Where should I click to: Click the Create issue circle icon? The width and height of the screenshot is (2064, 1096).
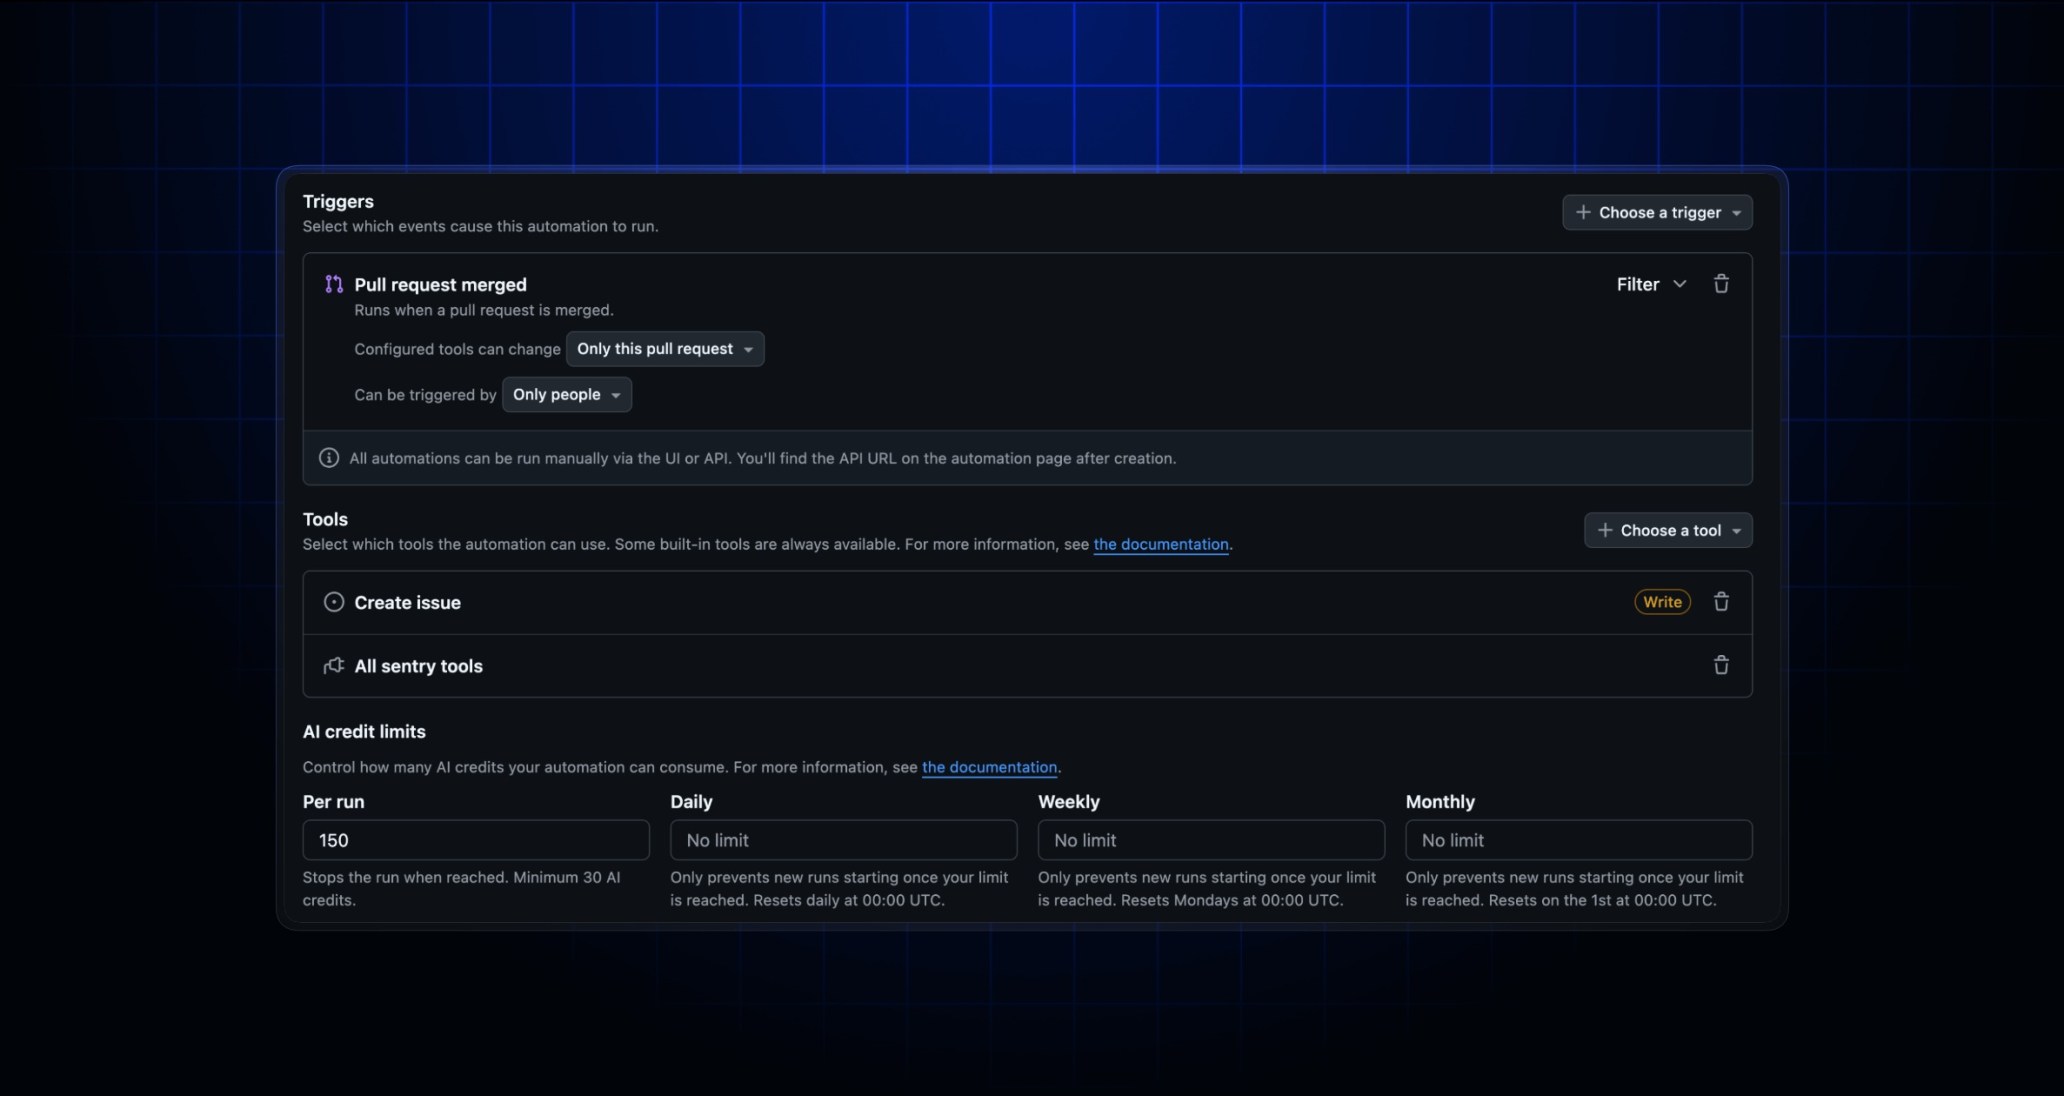(x=334, y=602)
